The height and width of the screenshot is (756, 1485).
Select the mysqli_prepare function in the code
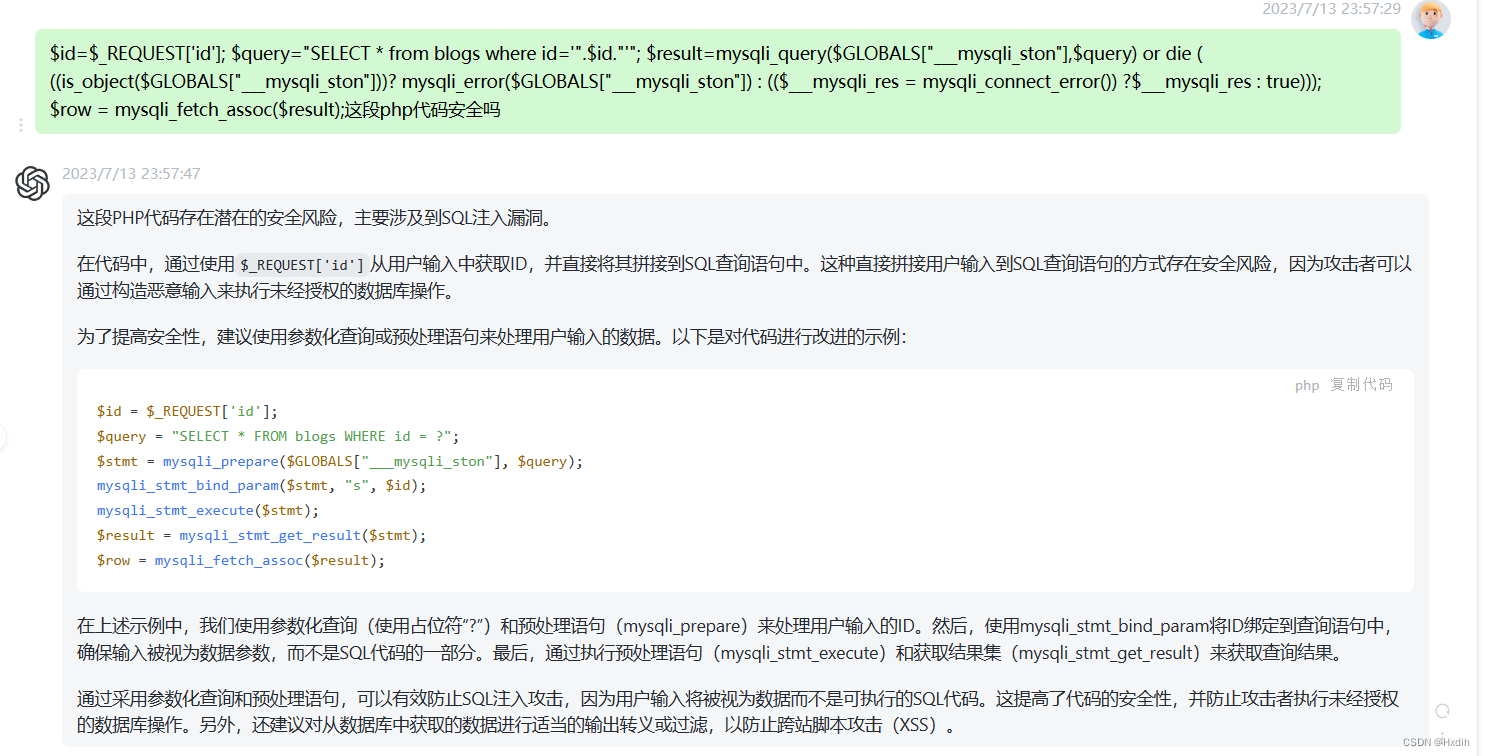[x=221, y=461]
